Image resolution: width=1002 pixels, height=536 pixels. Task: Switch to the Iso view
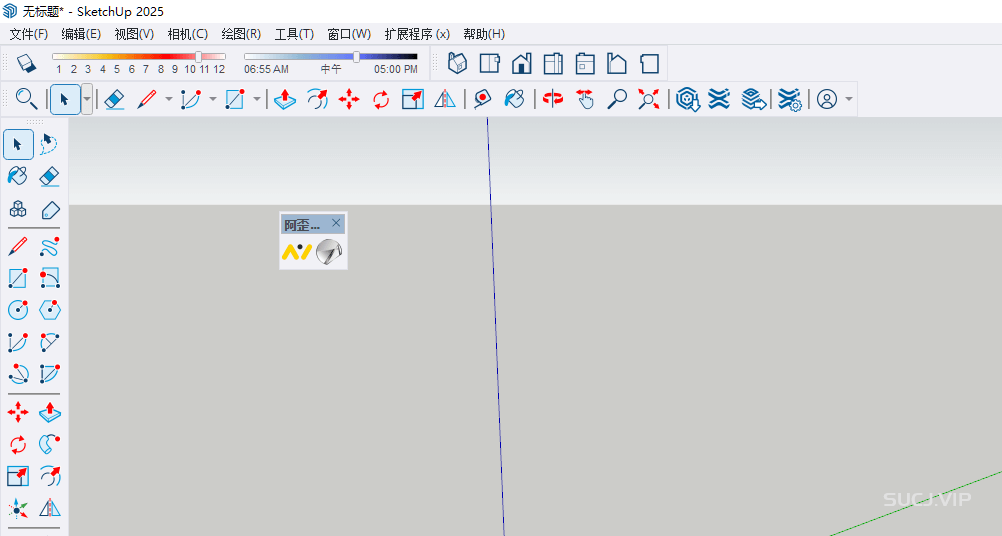point(457,63)
